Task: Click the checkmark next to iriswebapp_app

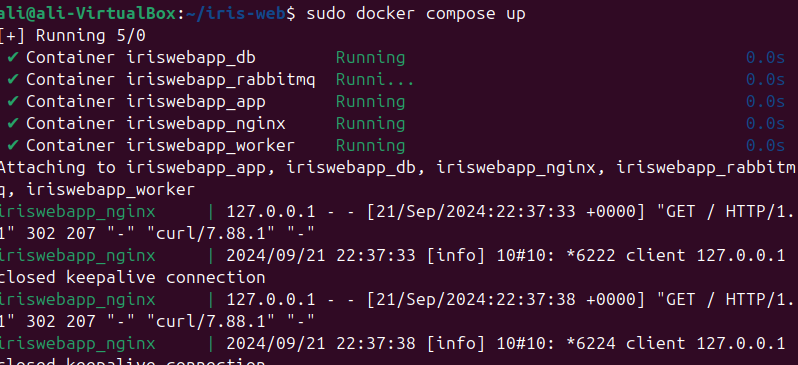Action: [x=13, y=102]
